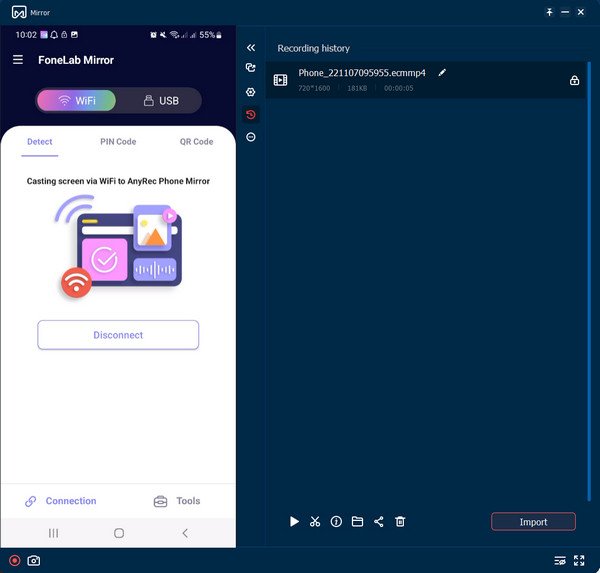600x573 pixels.
Task: Open the settings gear icon in sidebar
Action: [x=251, y=92]
